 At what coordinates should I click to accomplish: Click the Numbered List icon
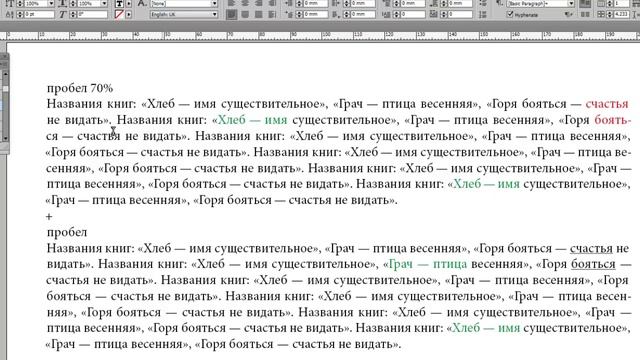point(483,15)
